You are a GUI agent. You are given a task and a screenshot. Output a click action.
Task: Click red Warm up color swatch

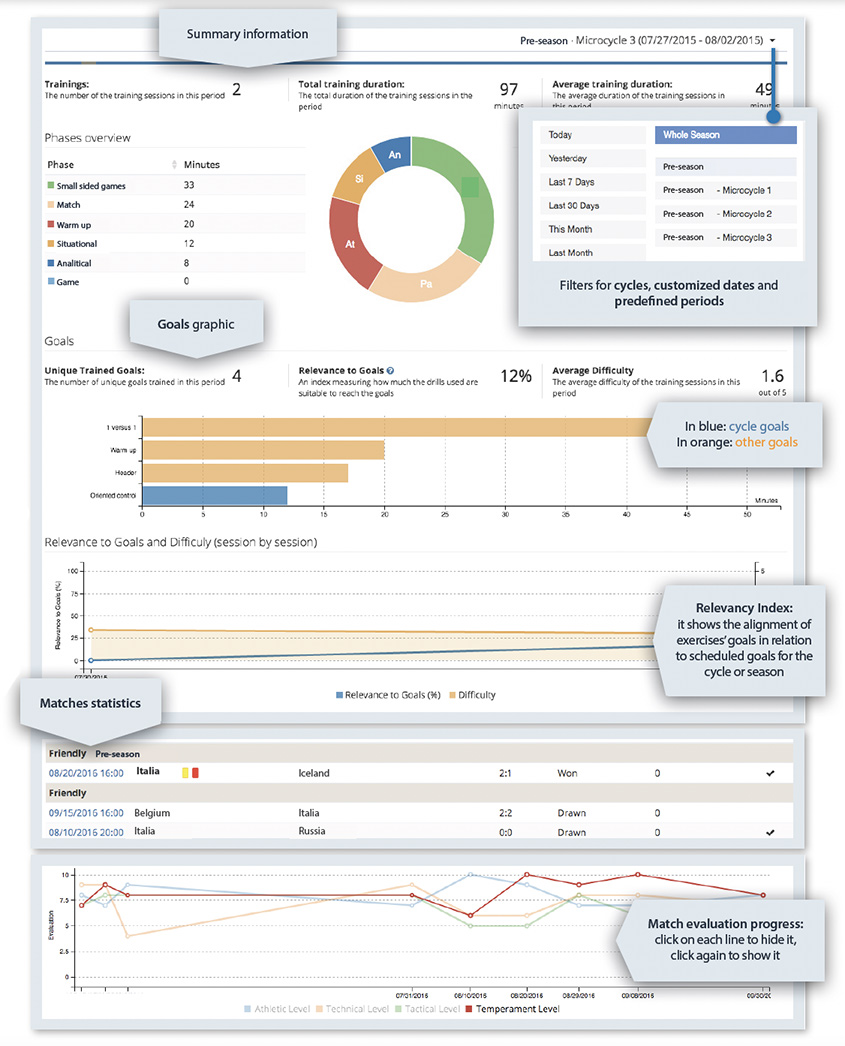click(x=51, y=225)
